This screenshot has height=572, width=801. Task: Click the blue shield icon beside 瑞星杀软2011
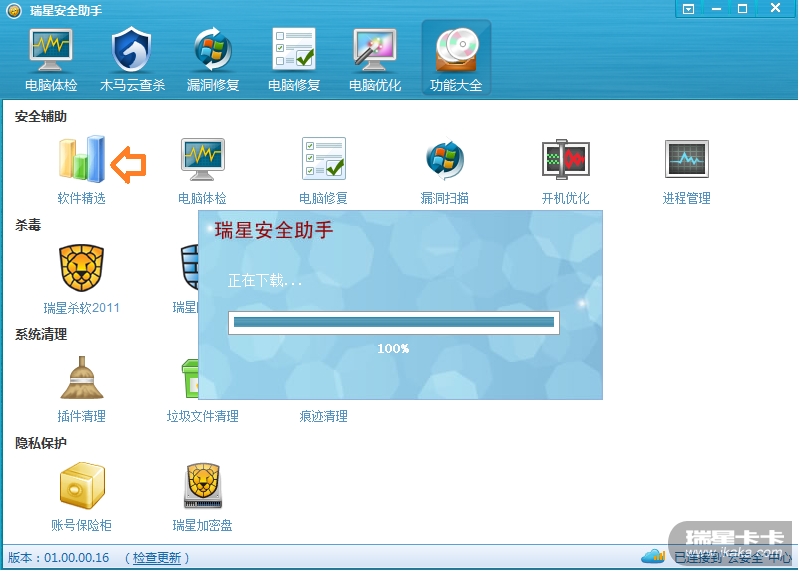coord(189,267)
